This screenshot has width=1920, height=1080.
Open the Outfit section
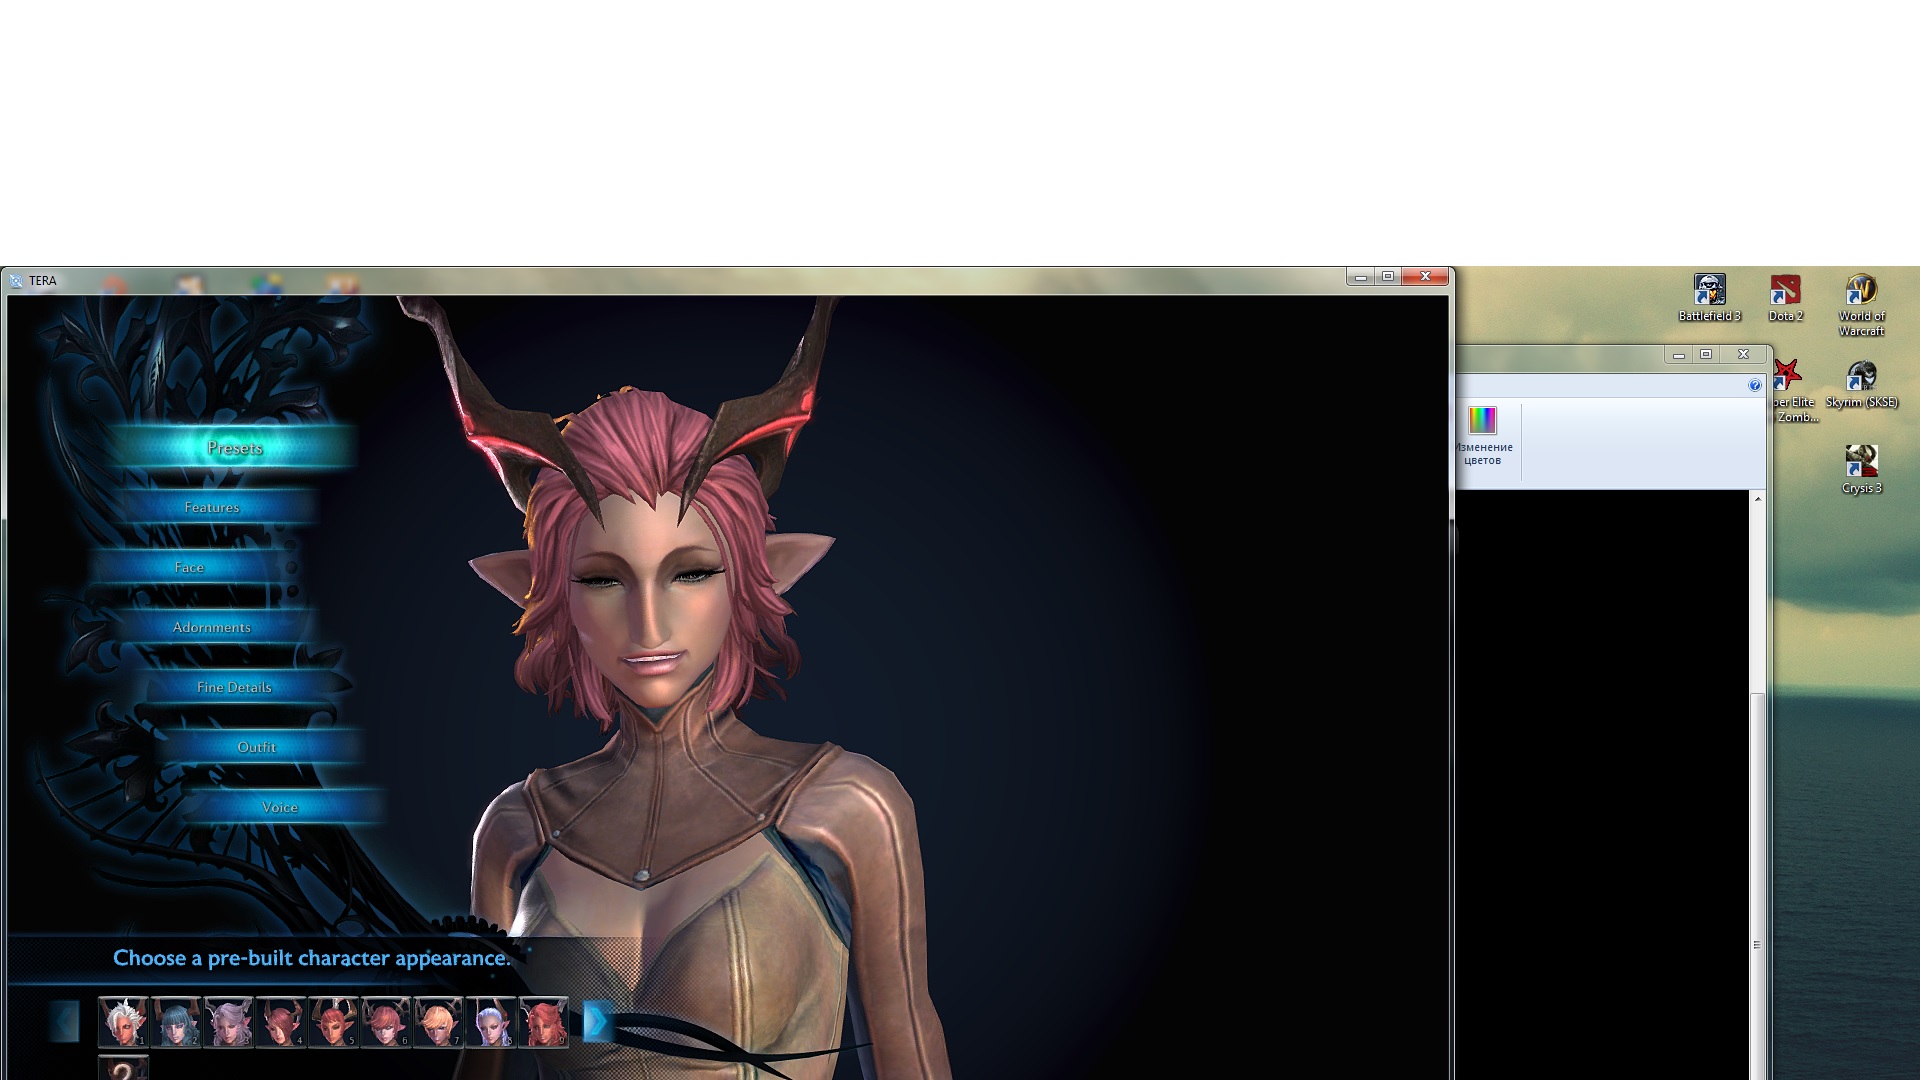[257, 747]
